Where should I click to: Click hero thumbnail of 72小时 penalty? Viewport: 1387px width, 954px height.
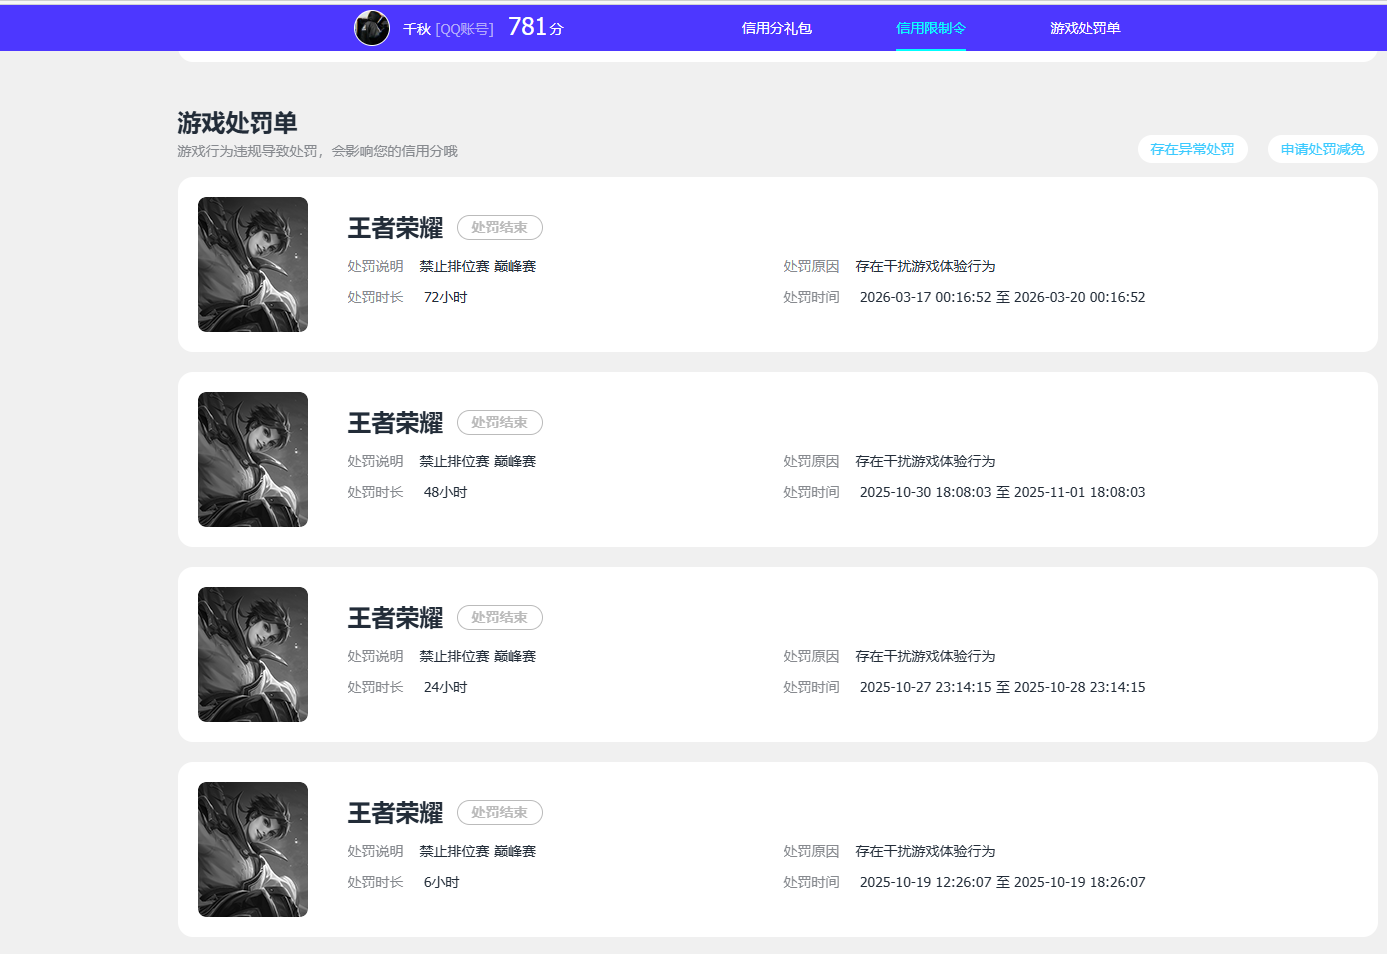click(x=253, y=264)
